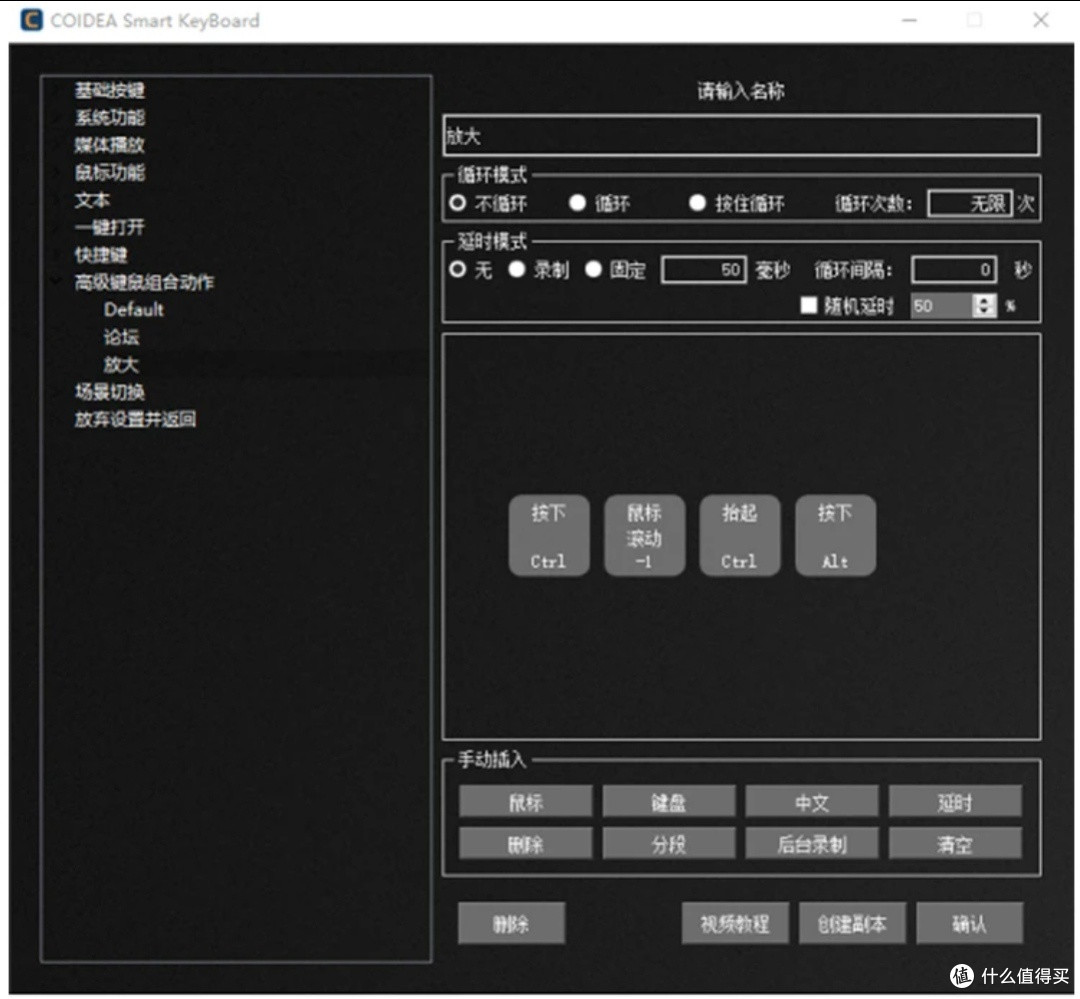The image size is (1080, 999).
Task: Click the 鼠标 manual insert button
Action: point(526,802)
